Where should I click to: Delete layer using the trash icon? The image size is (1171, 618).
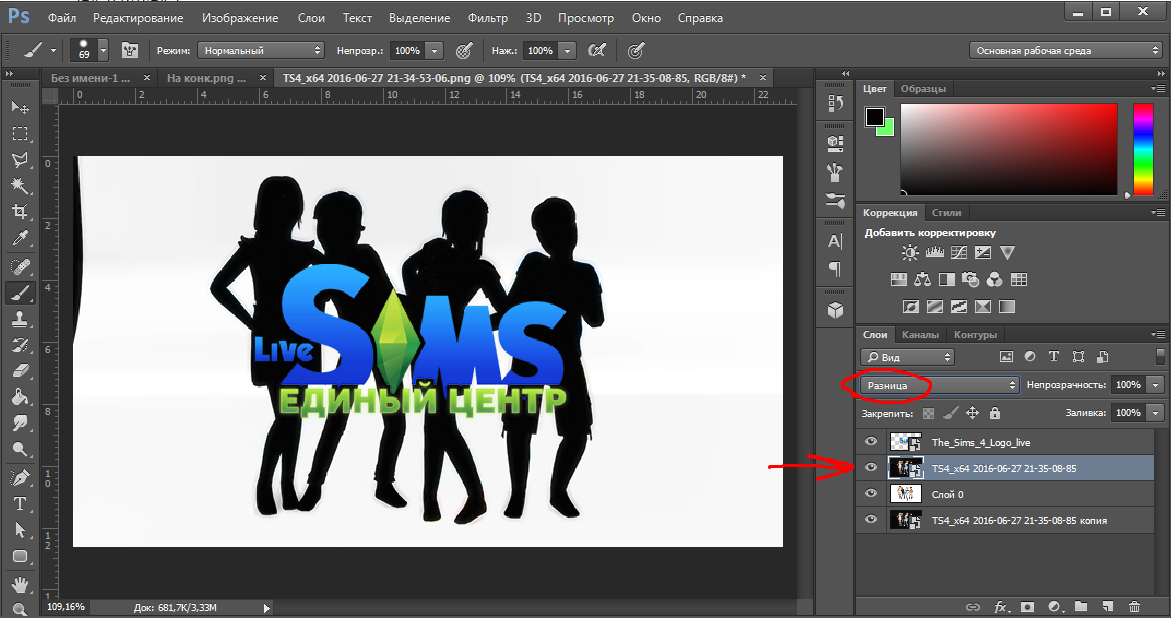1134,608
